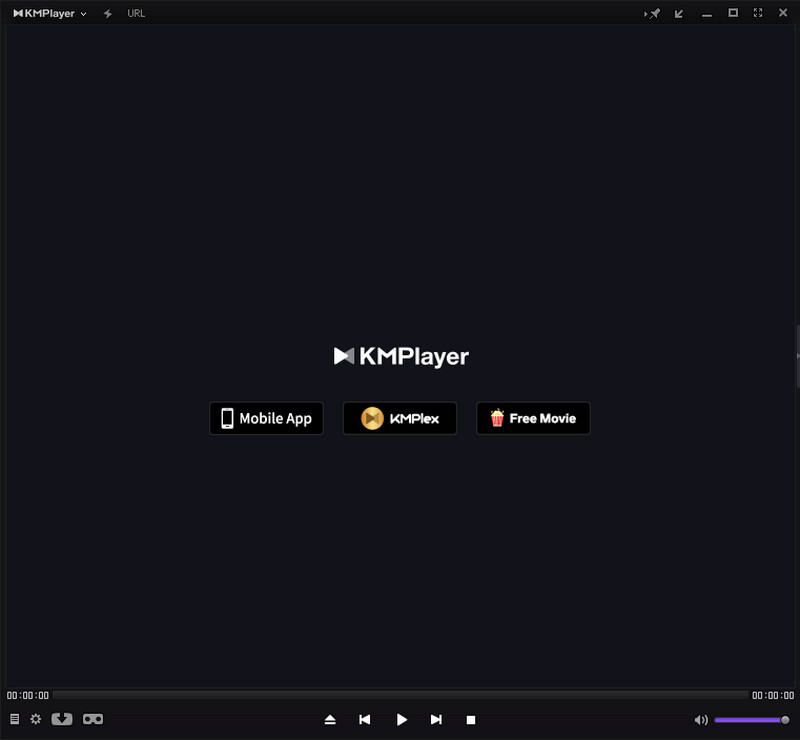Open the Mobile App promo button
This screenshot has height=740, width=800.
click(266, 418)
